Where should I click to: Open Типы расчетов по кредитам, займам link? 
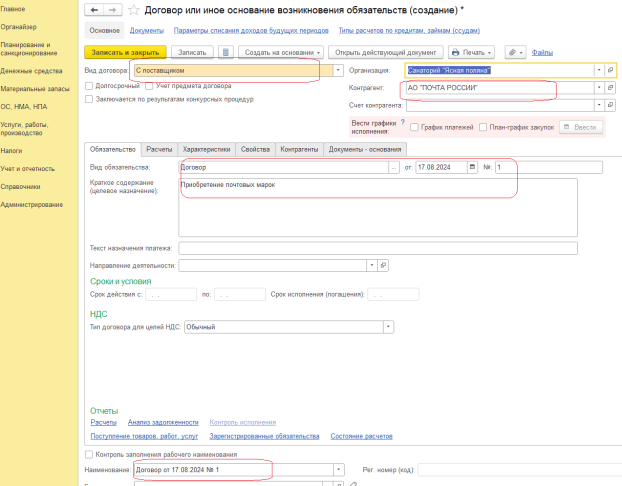point(409,31)
